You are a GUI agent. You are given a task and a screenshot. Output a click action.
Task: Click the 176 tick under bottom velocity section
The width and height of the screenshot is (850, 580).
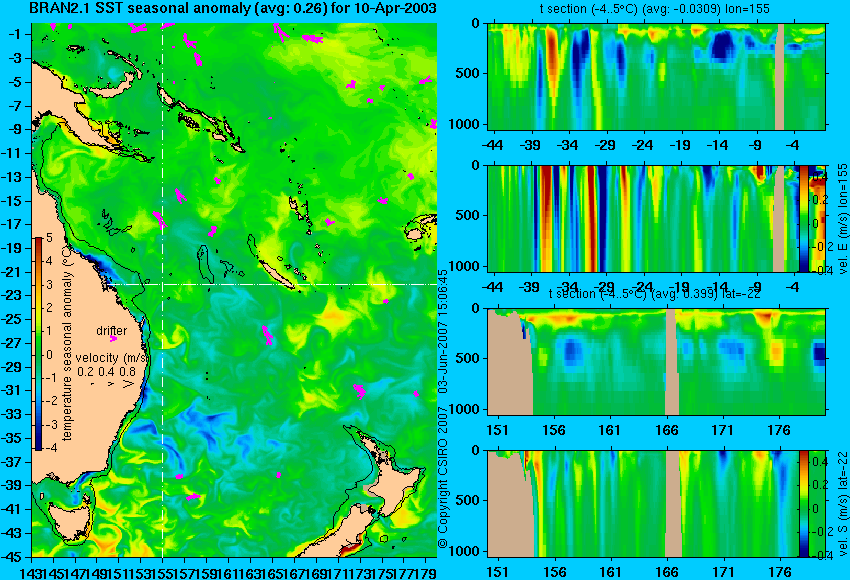coord(779,572)
